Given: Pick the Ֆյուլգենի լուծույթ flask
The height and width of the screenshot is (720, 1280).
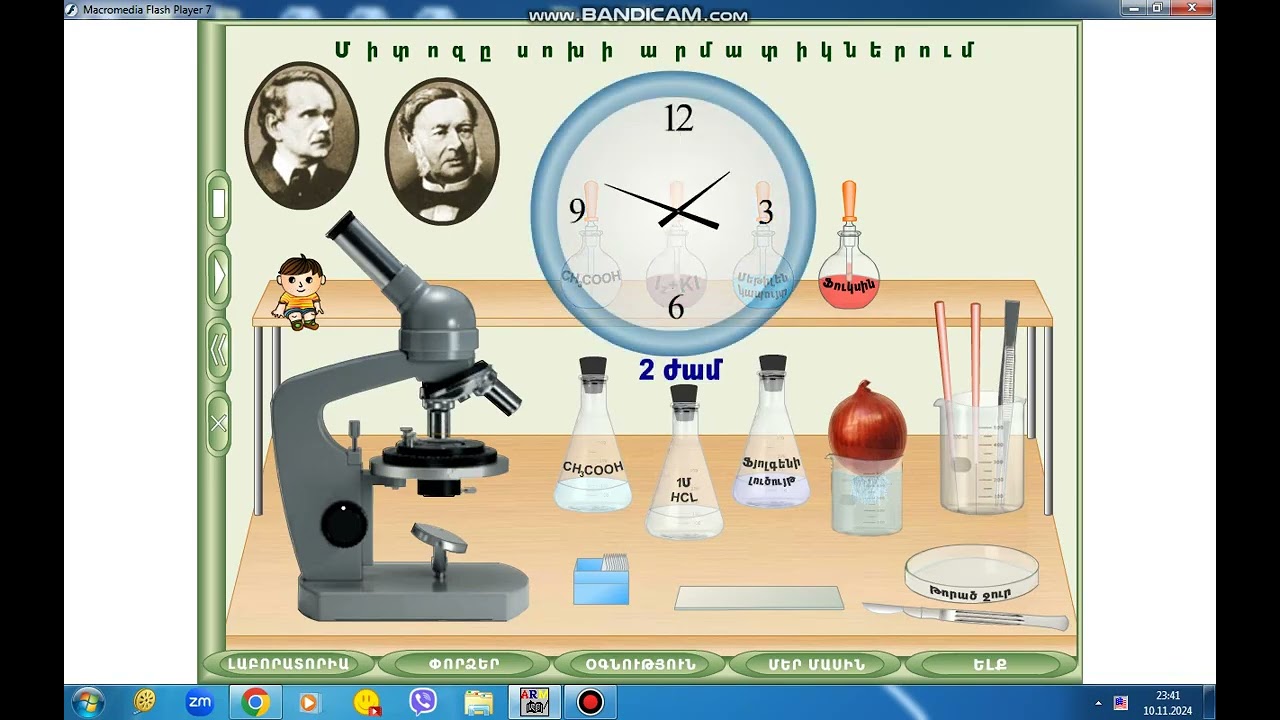Looking at the screenshot, I should click(x=771, y=431).
